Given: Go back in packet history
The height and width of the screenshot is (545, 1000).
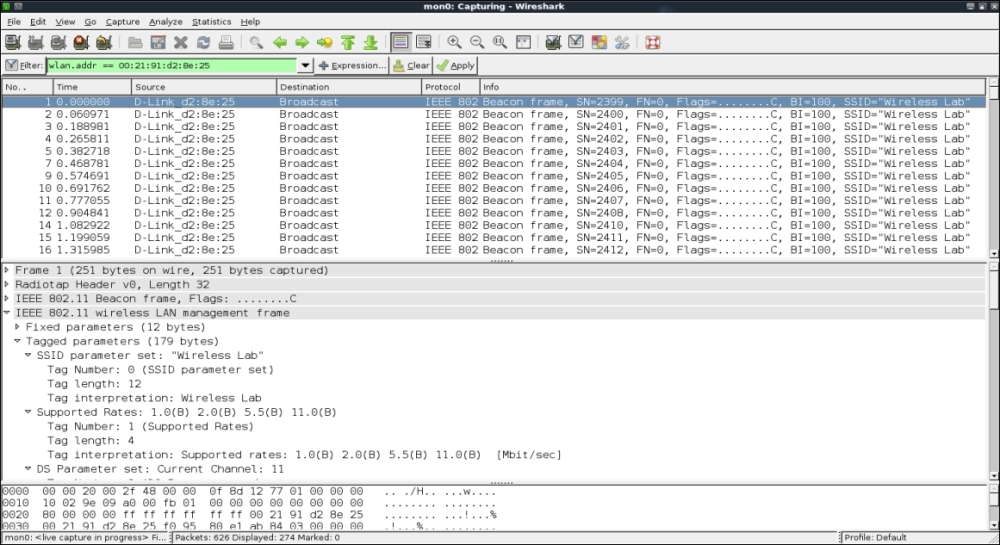Looking at the screenshot, I should tap(279, 43).
